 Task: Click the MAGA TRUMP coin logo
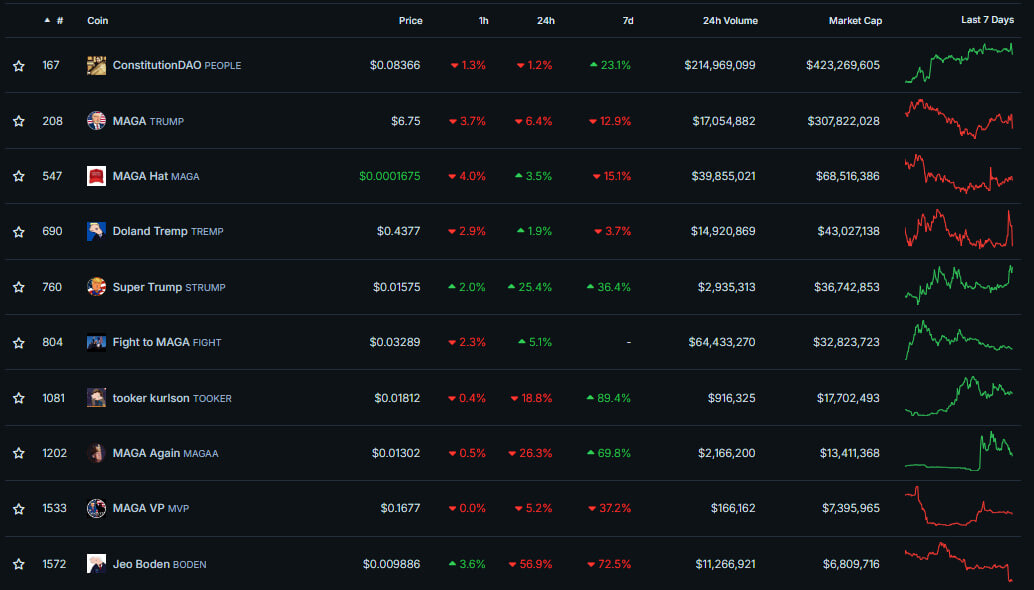coord(96,121)
